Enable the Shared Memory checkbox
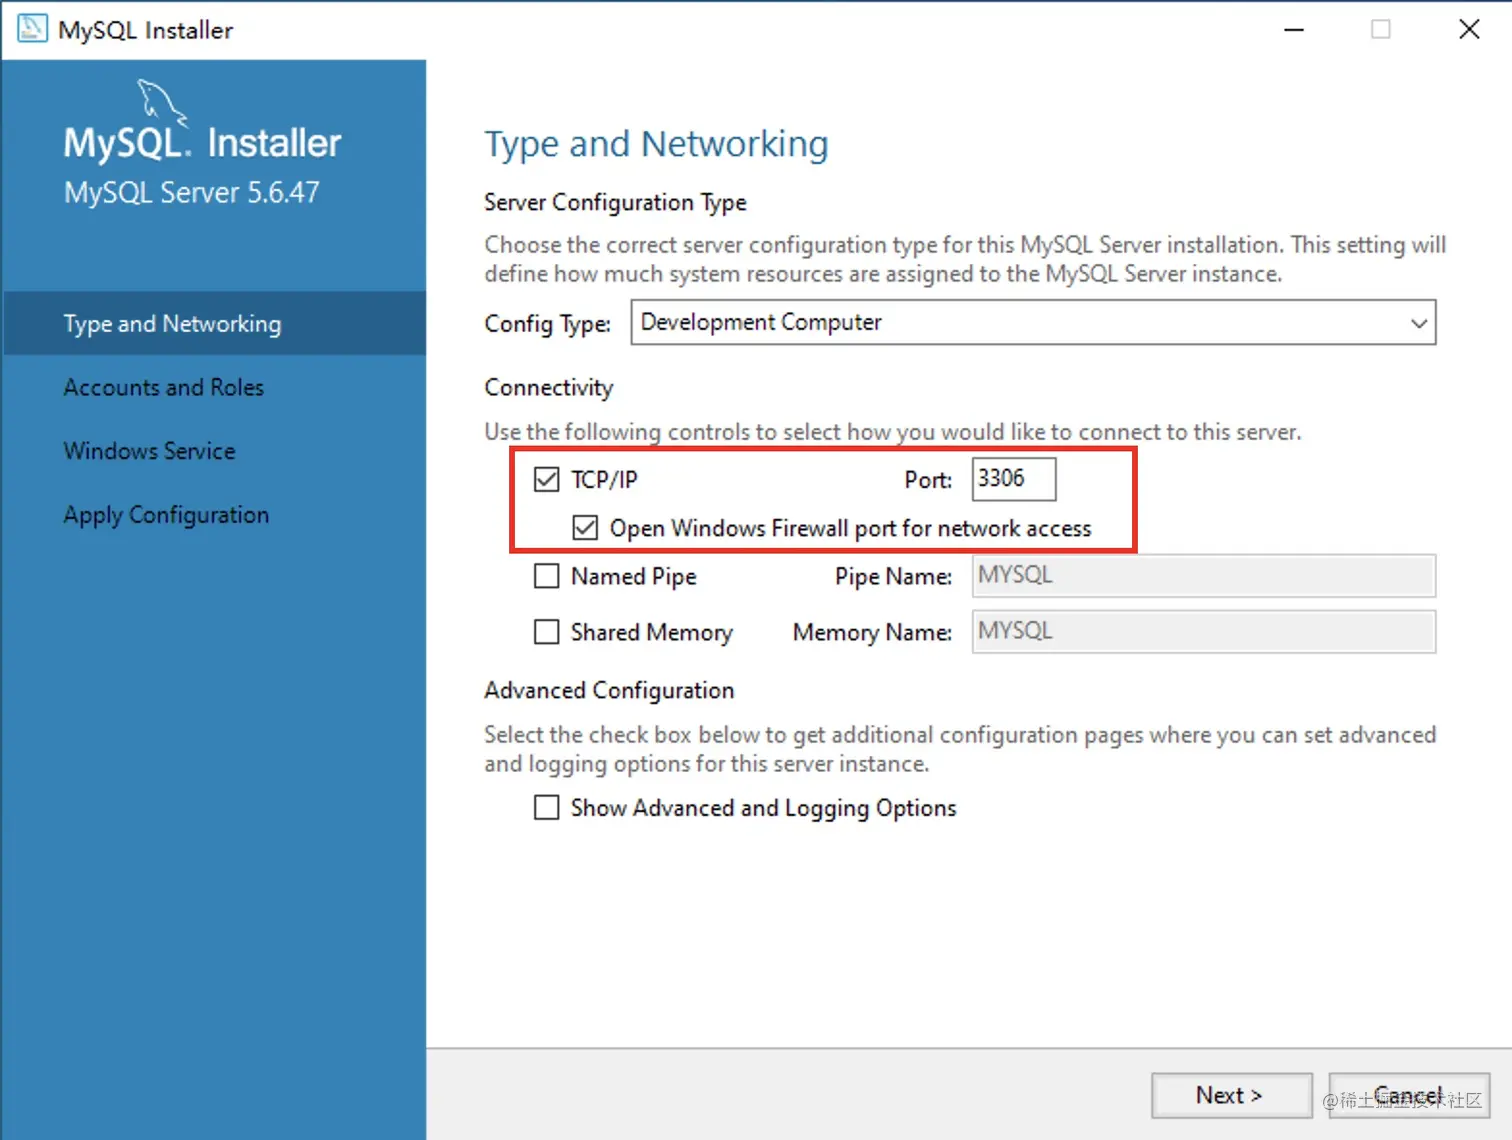 coord(546,632)
